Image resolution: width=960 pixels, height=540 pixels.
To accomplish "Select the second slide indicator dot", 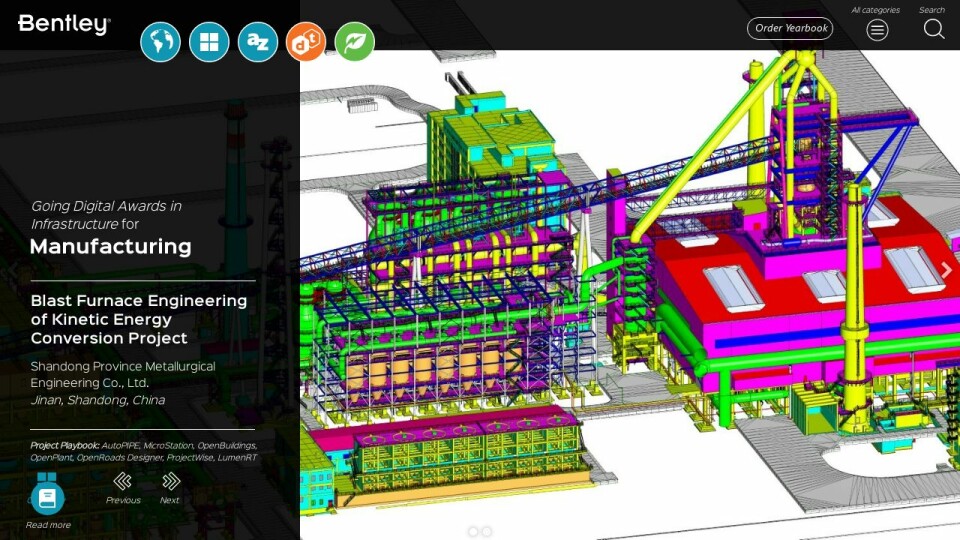I will coord(487,531).
